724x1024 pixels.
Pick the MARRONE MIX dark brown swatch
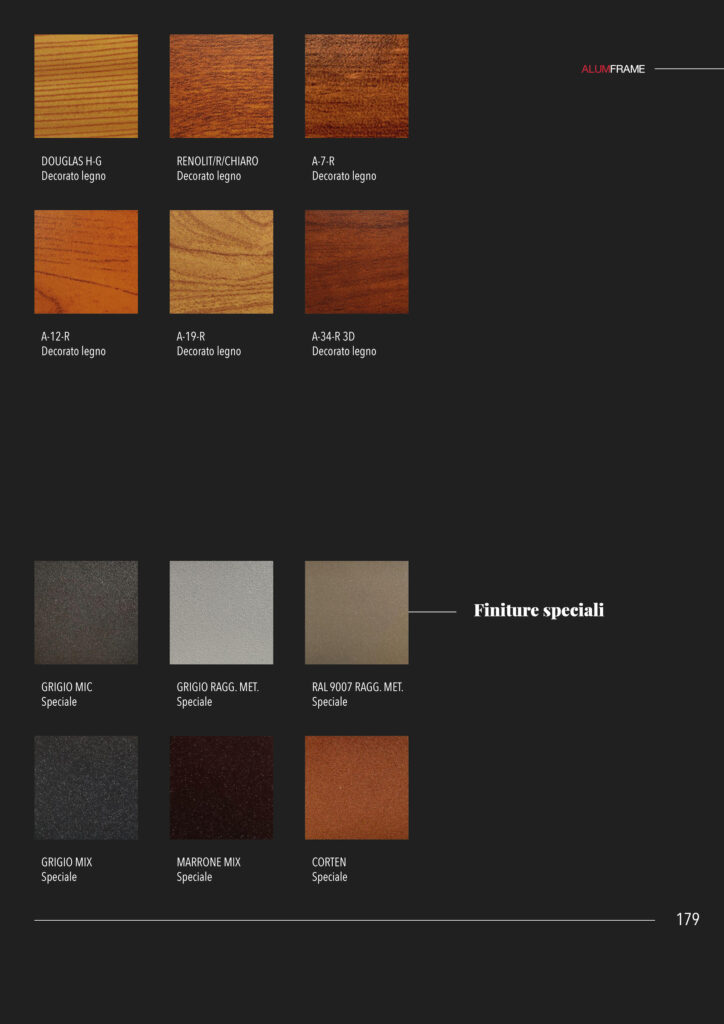tap(221, 788)
